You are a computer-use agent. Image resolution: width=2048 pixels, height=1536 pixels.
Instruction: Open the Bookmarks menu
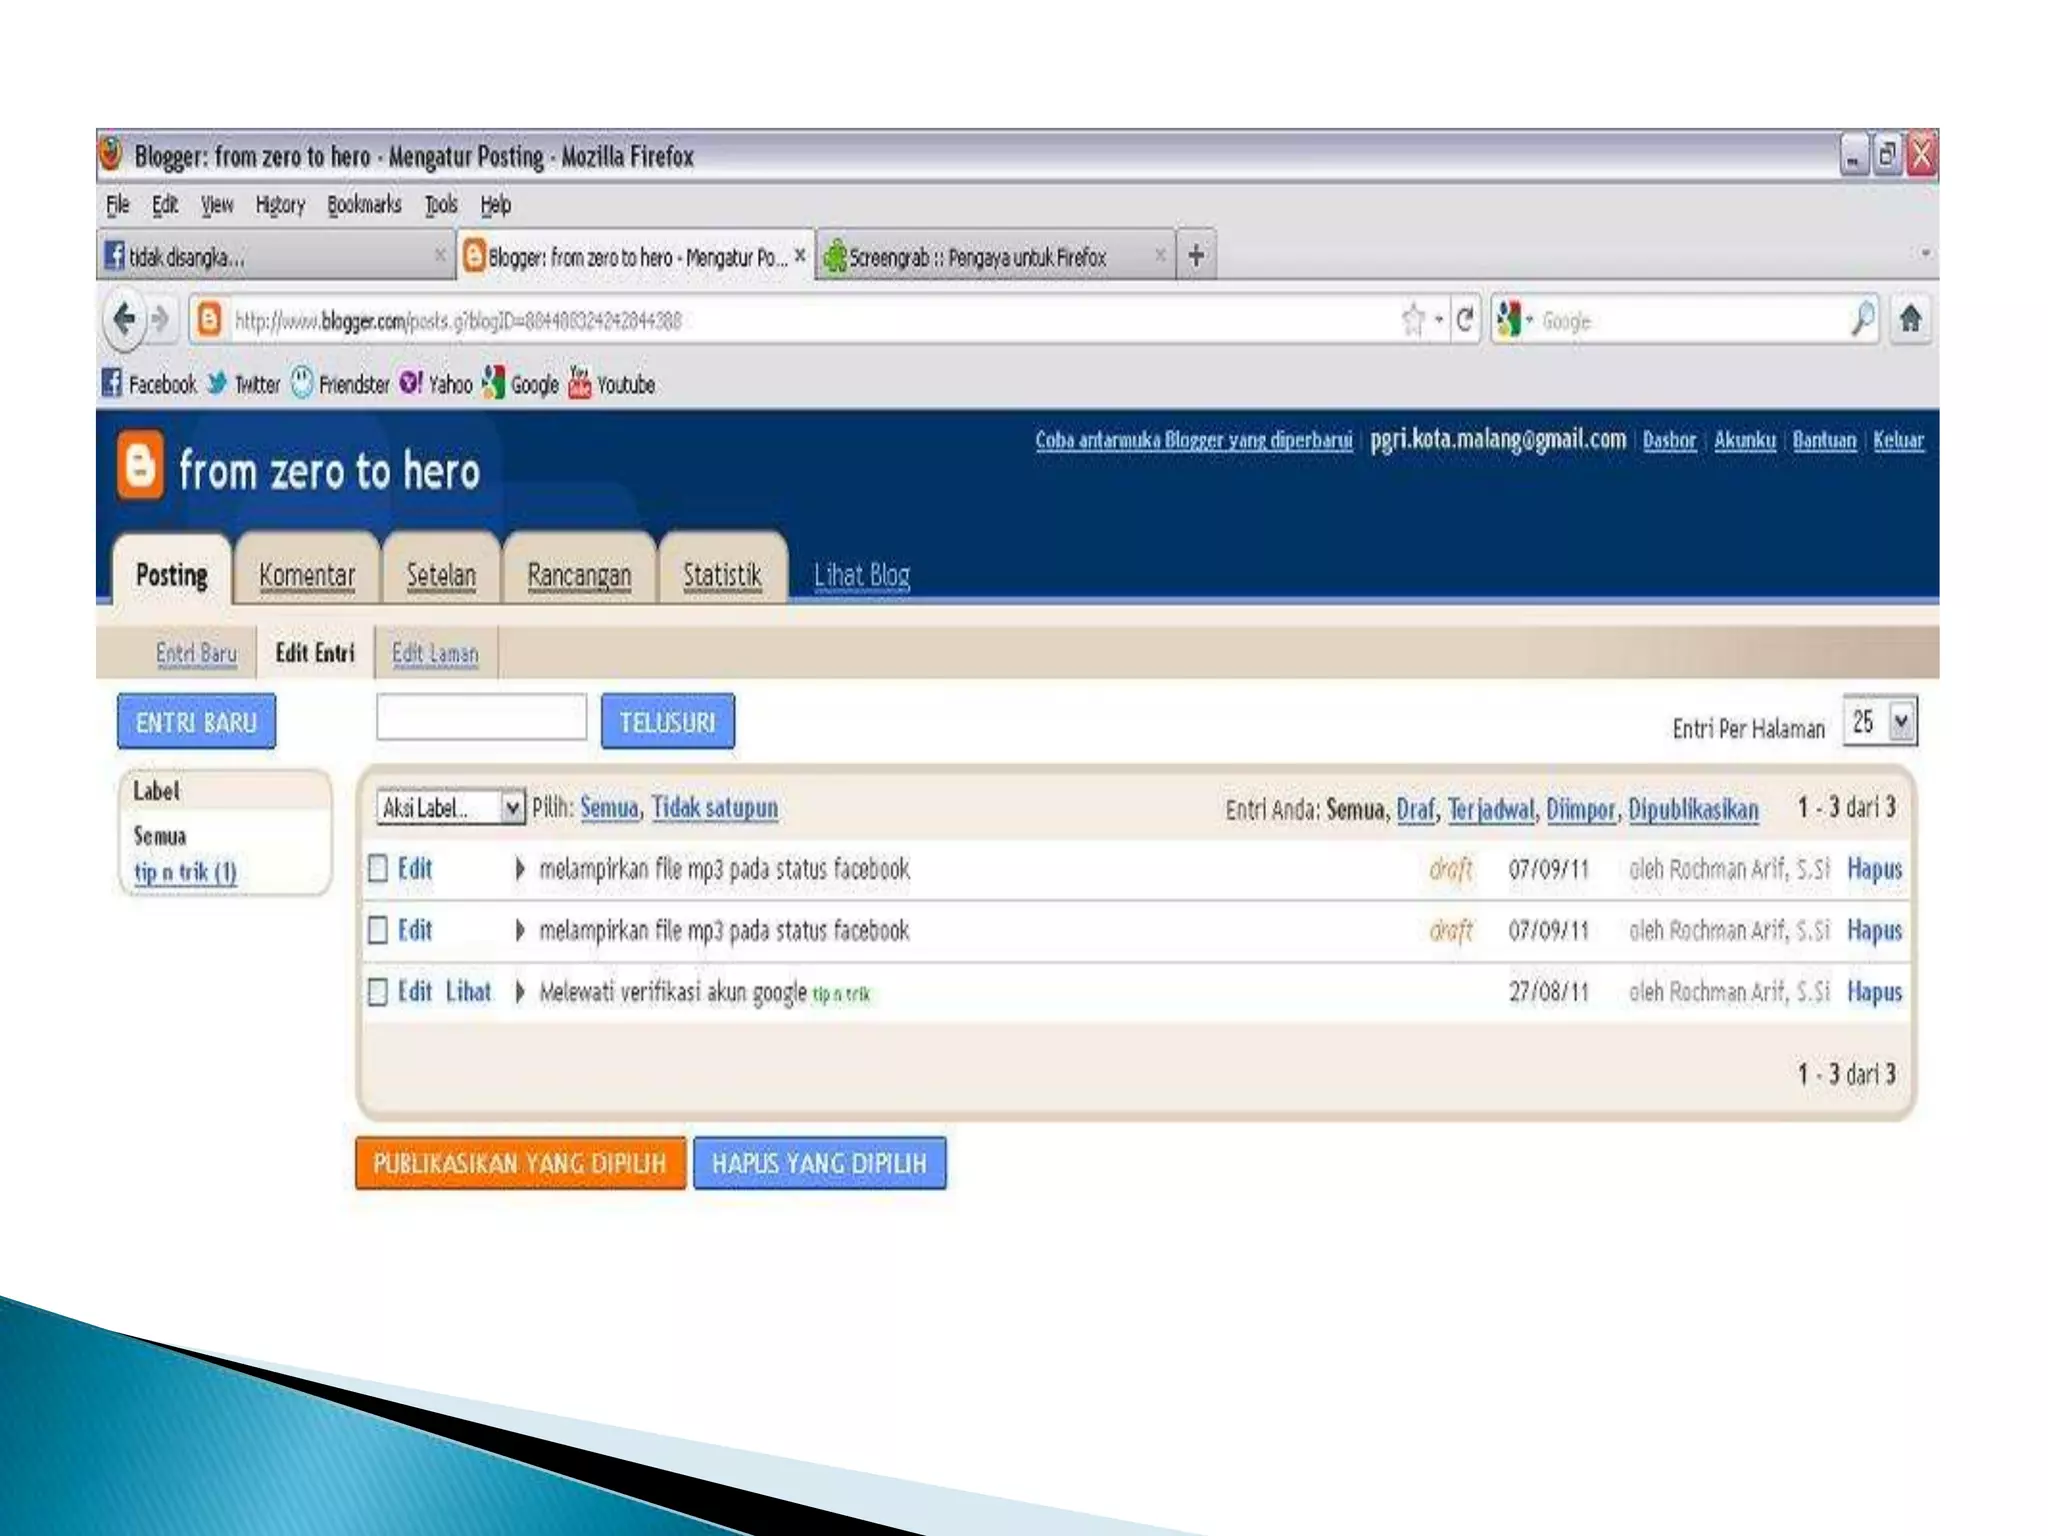point(364,205)
